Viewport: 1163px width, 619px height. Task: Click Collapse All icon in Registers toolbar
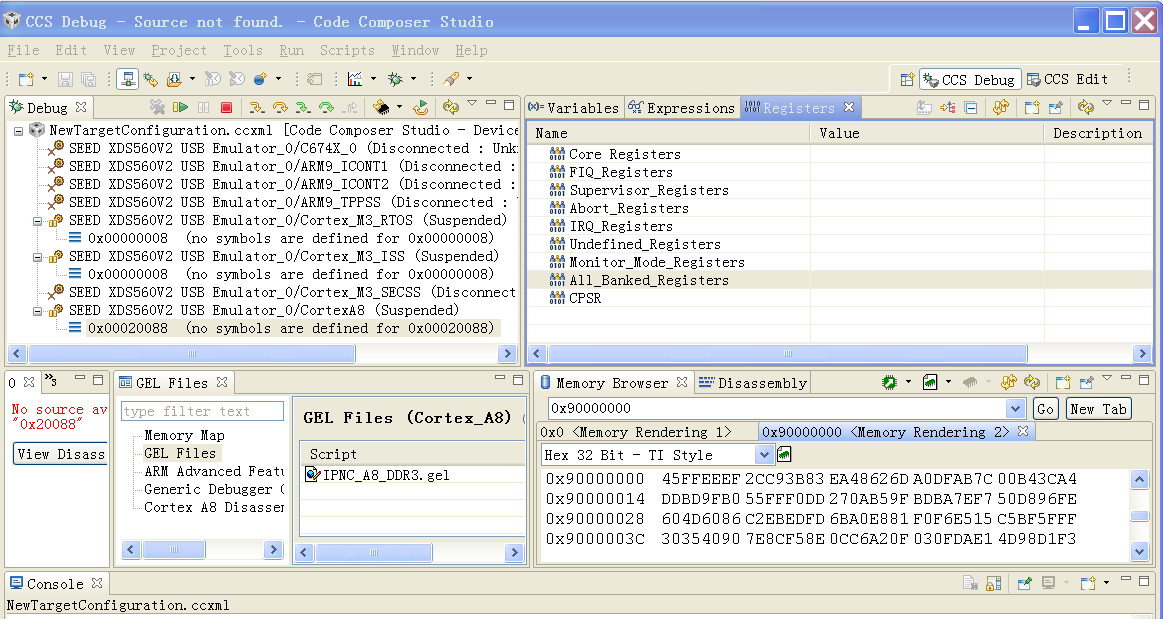[x=970, y=107]
